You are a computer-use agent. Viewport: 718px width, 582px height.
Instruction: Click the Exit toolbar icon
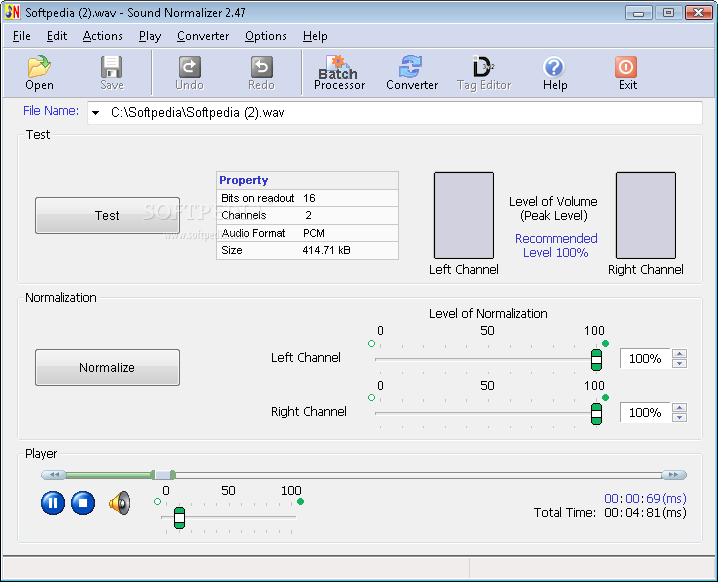[627, 73]
